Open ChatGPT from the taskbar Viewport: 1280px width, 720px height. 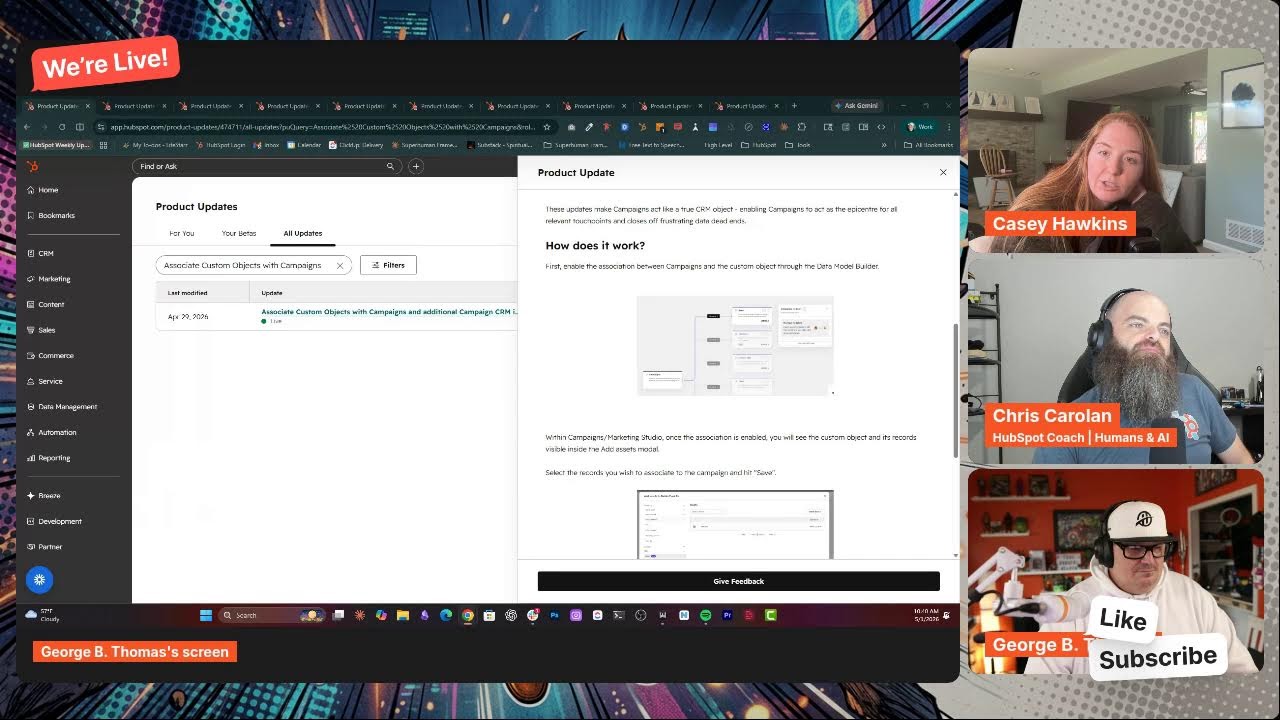click(x=511, y=615)
